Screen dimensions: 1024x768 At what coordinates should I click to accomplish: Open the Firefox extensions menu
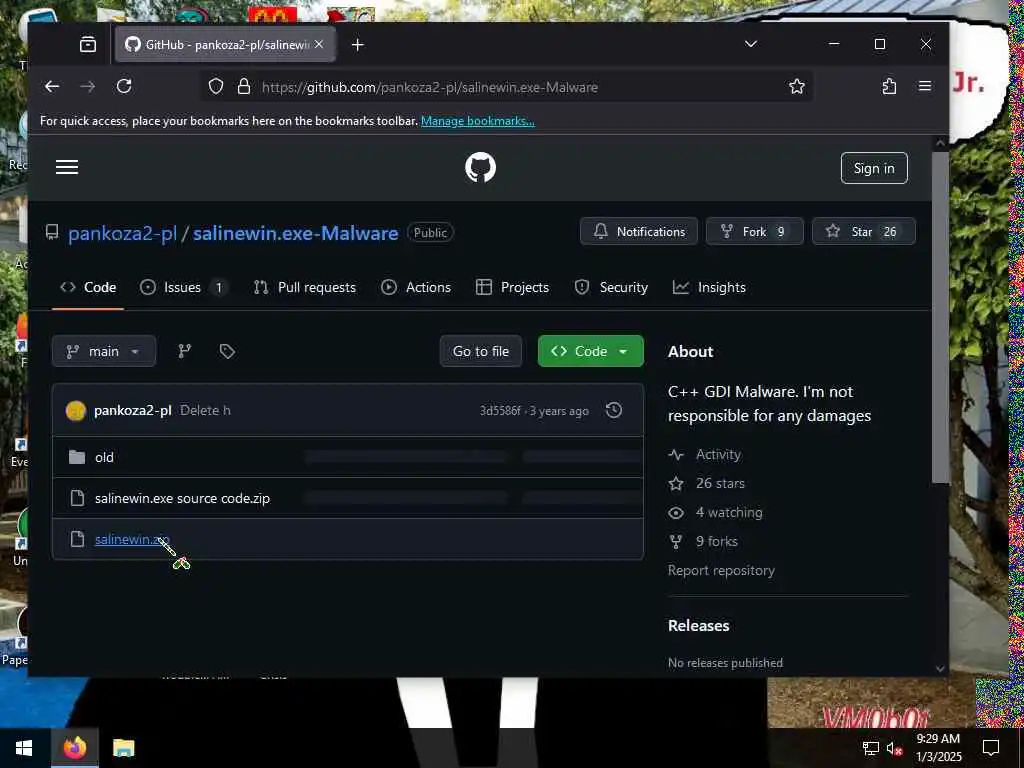(x=889, y=86)
